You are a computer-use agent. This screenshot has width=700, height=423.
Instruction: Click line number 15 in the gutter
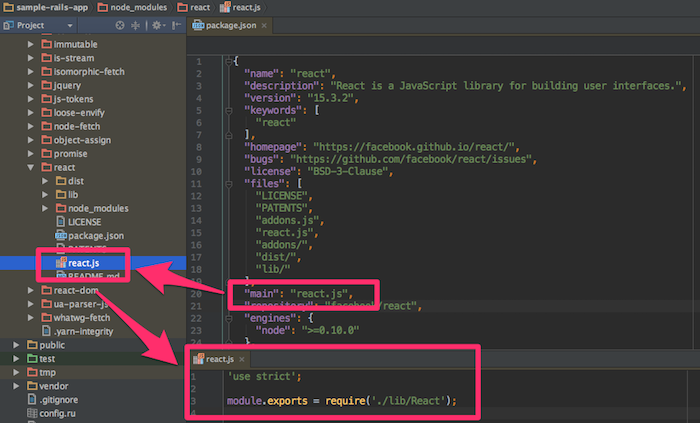coord(196,233)
